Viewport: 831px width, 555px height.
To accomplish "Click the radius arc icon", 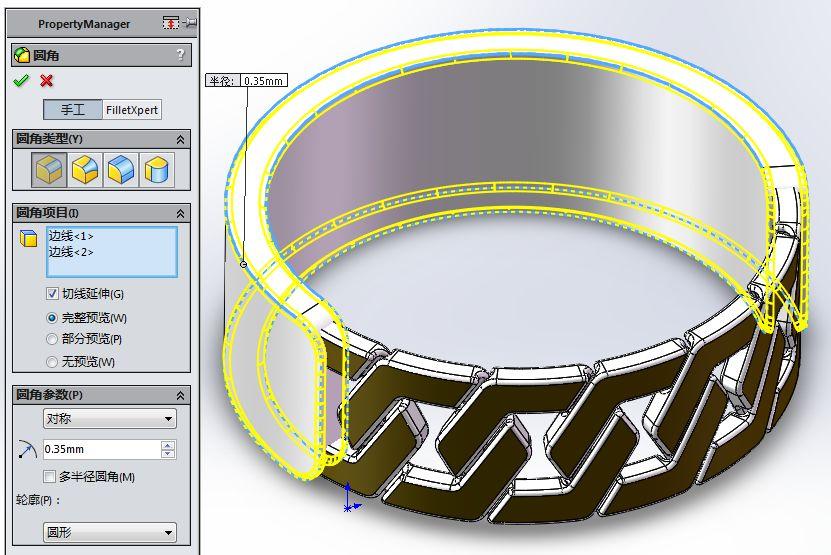I will point(26,450).
